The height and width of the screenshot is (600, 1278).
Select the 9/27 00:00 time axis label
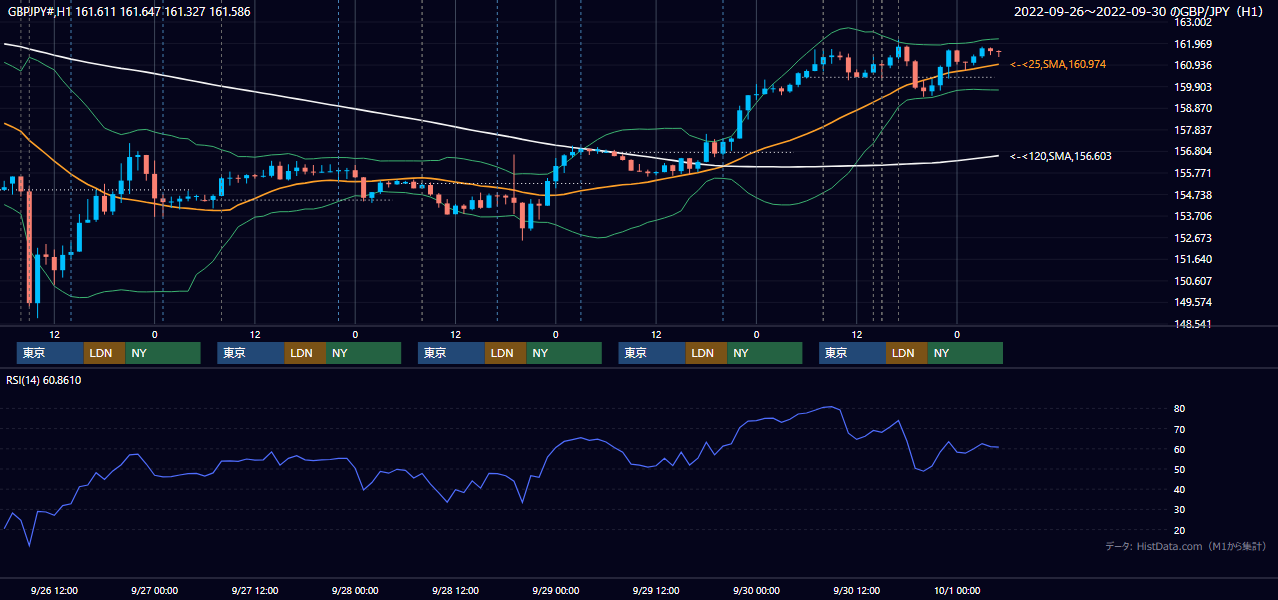pos(155,591)
